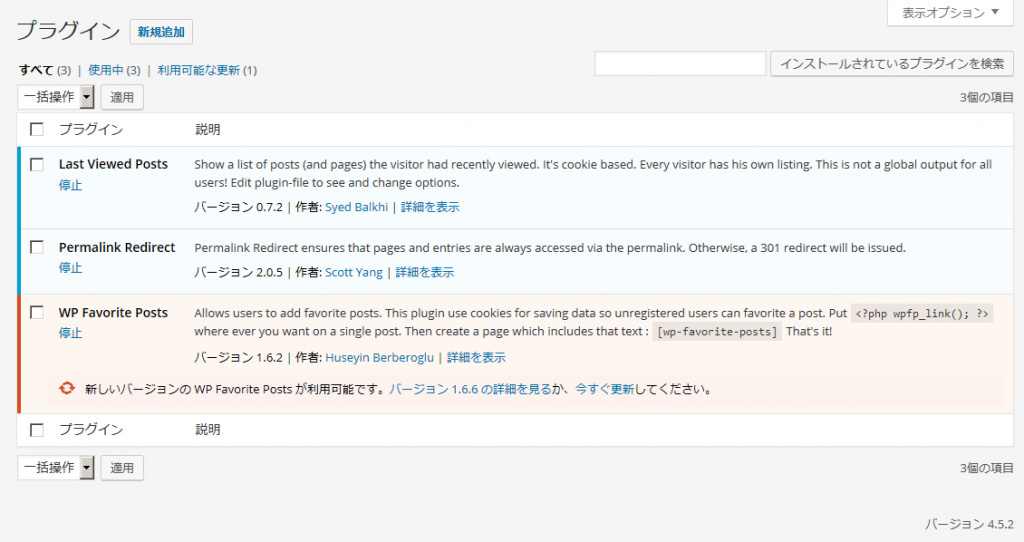Open the bottom 一括操作 bulk actions dropdown

click(x=56, y=468)
